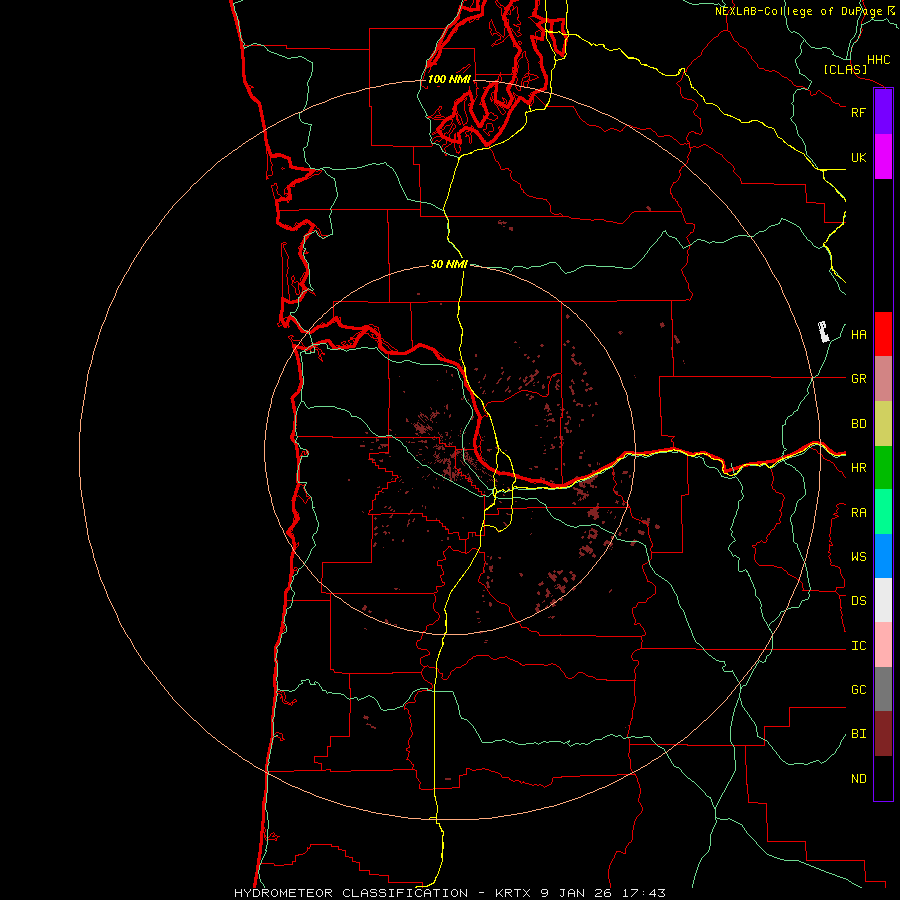Click the white DS legend swatch
Viewport: 900px width, 900px height.
pyautogui.click(x=883, y=600)
